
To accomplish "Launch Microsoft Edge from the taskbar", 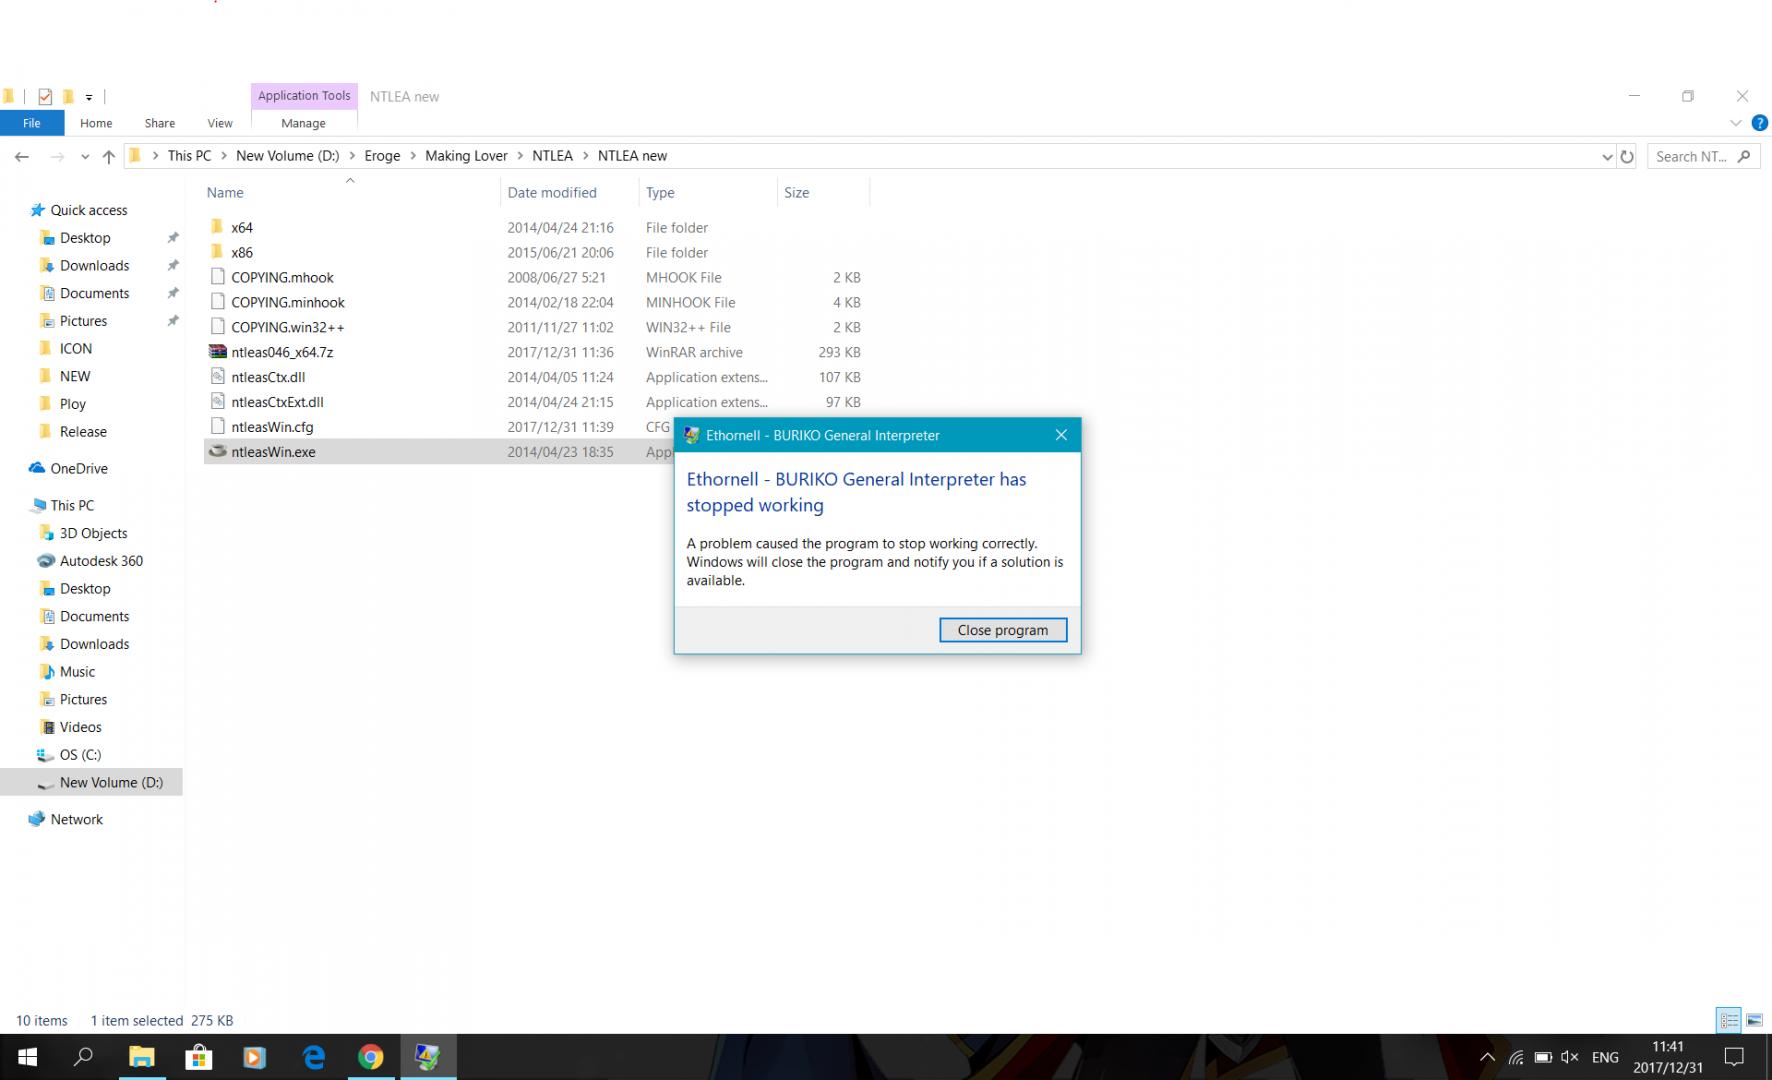I will (x=314, y=1057).
